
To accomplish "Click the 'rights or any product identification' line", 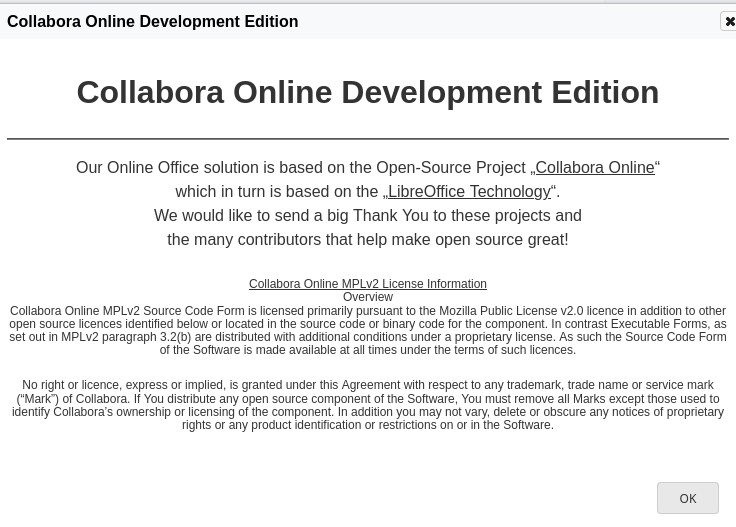I will pyautogui.click(x=367, y=425).
